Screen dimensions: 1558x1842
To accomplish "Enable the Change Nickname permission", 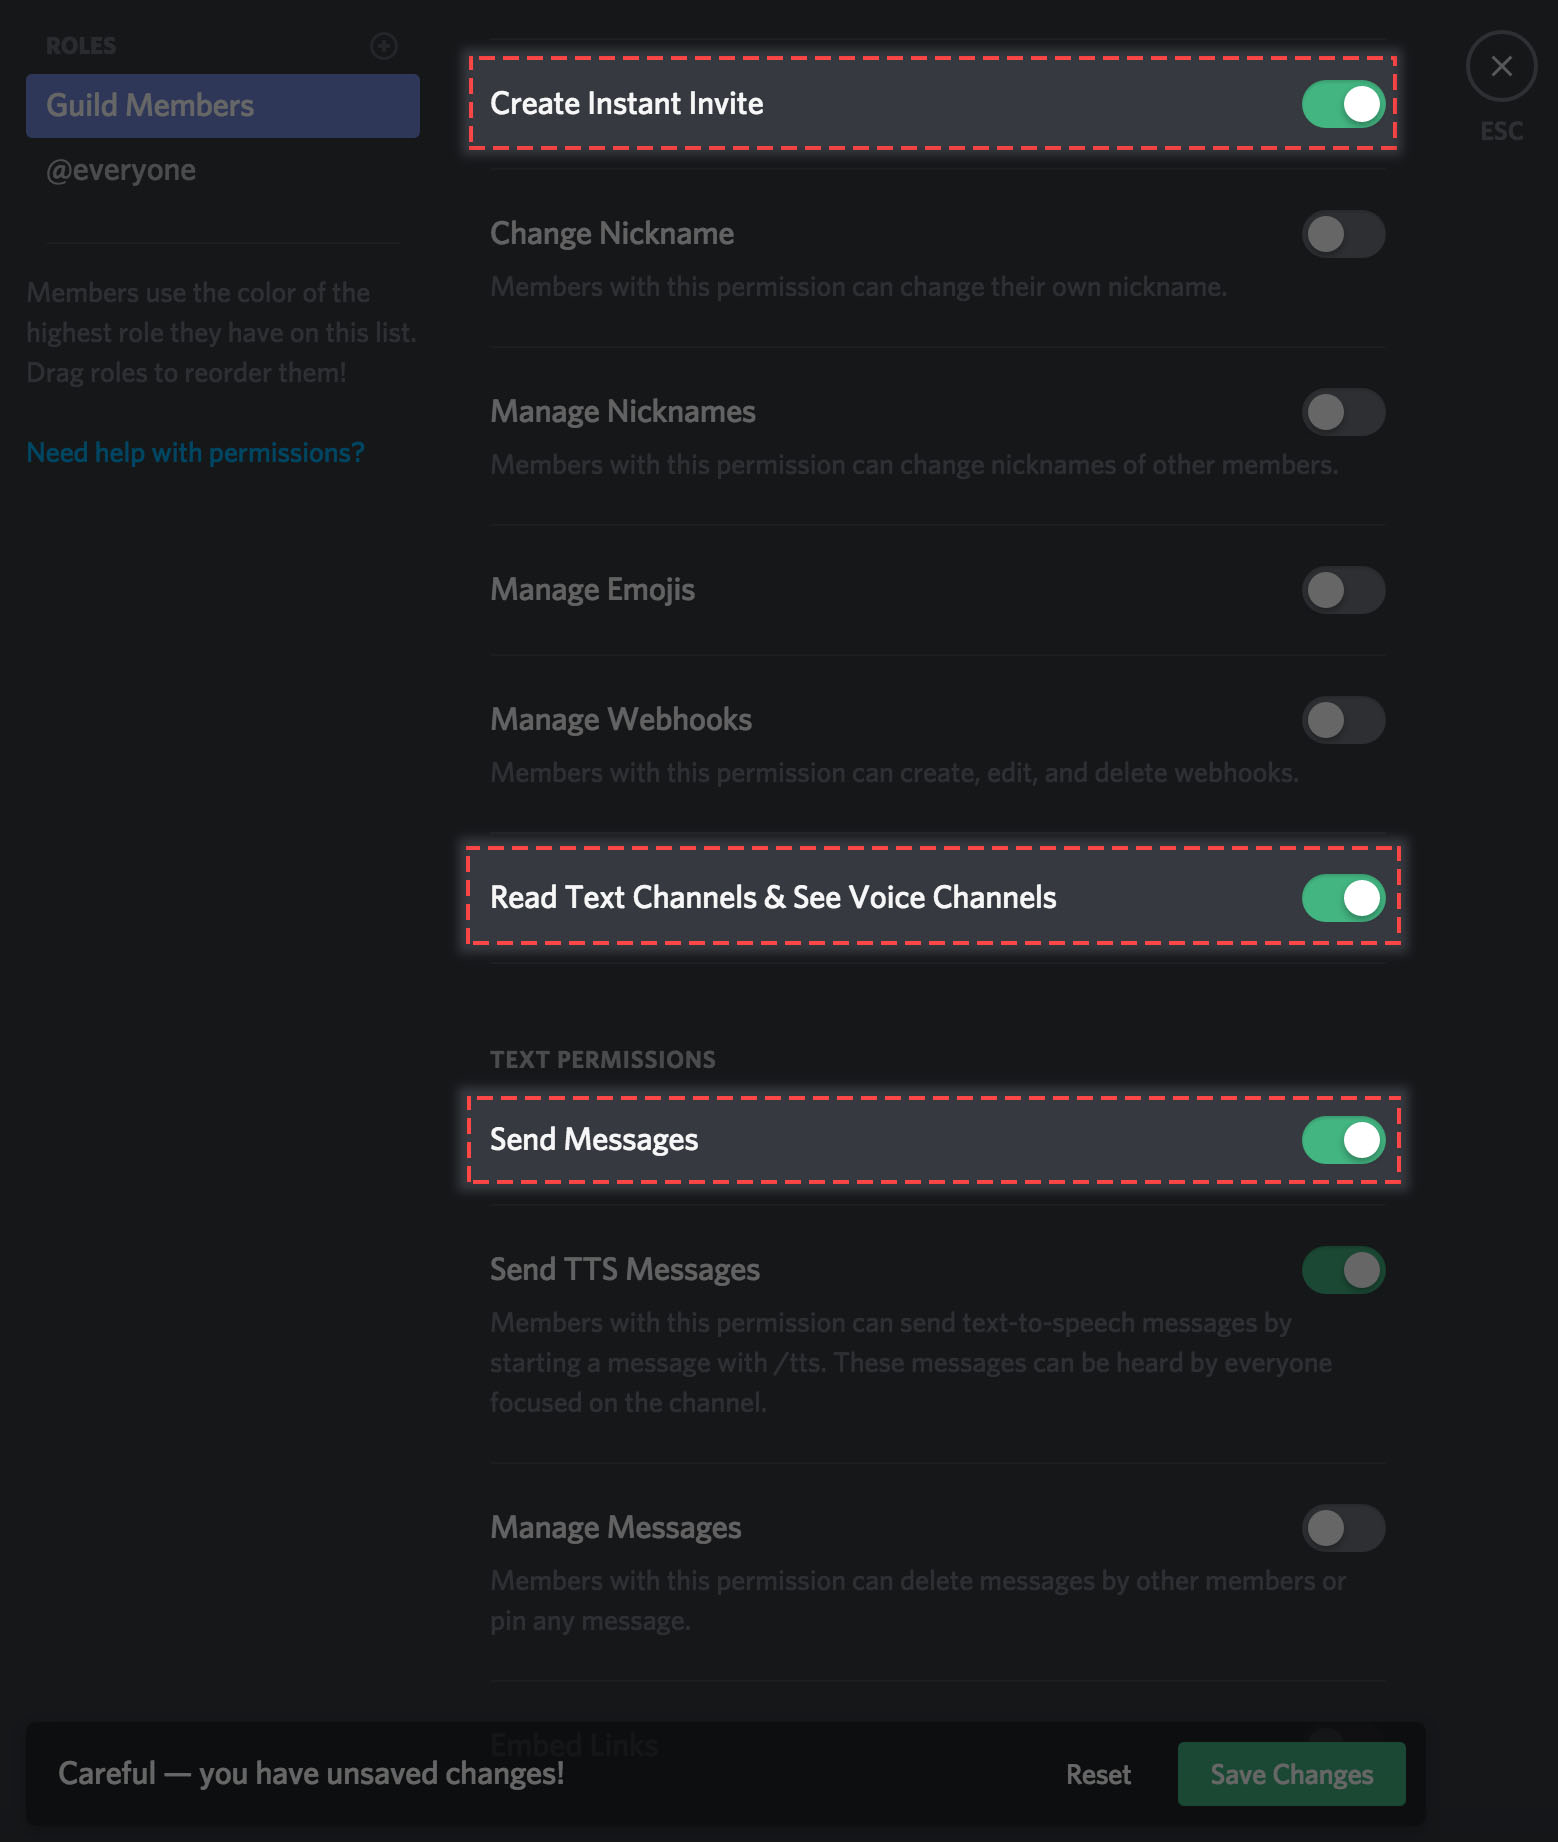I will click(1343, 234).
